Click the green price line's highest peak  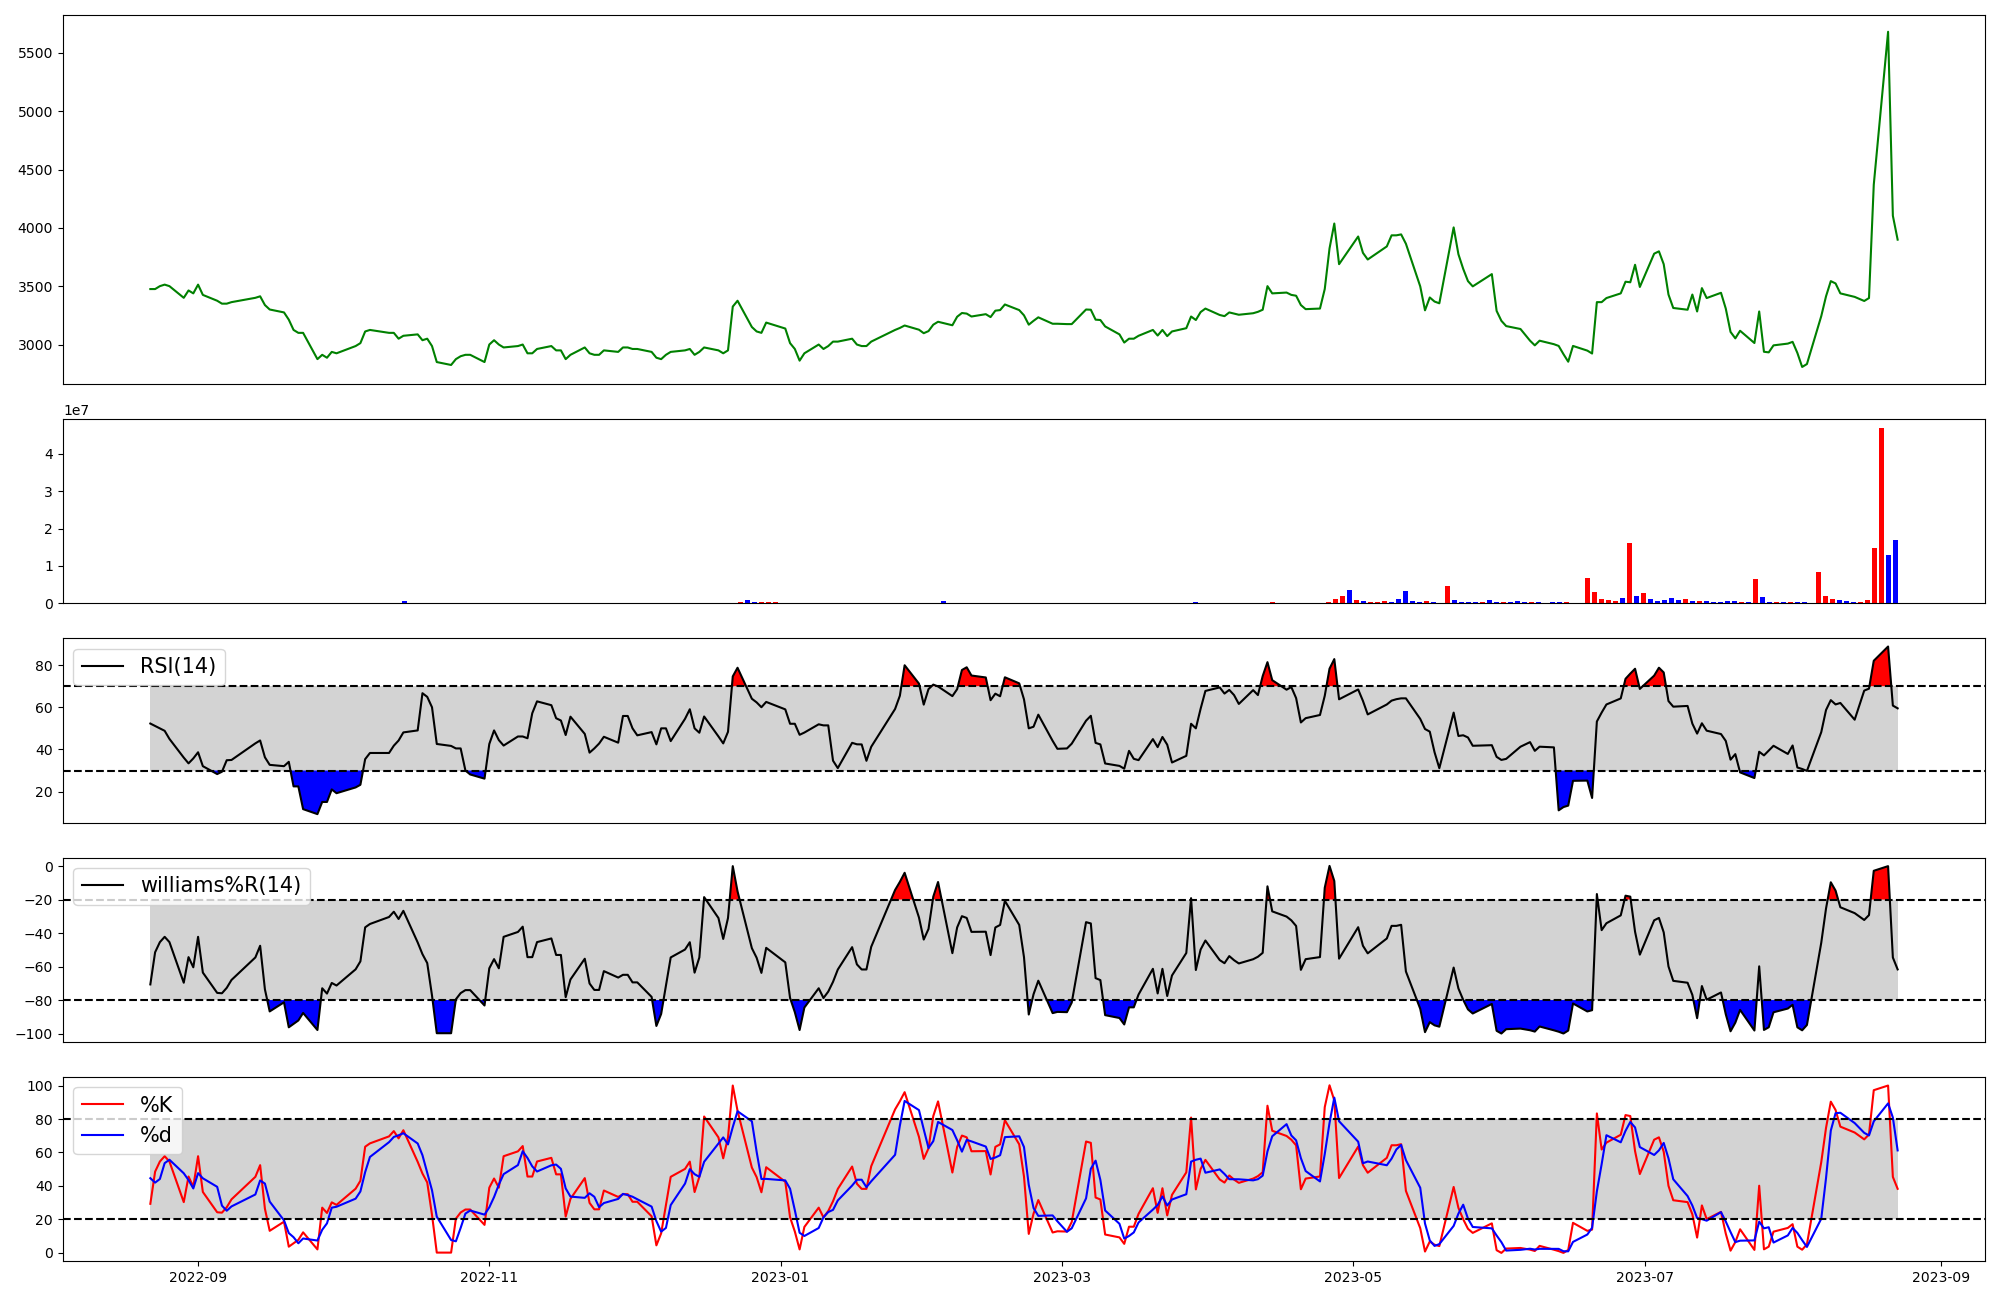(x=1887, y=34)
